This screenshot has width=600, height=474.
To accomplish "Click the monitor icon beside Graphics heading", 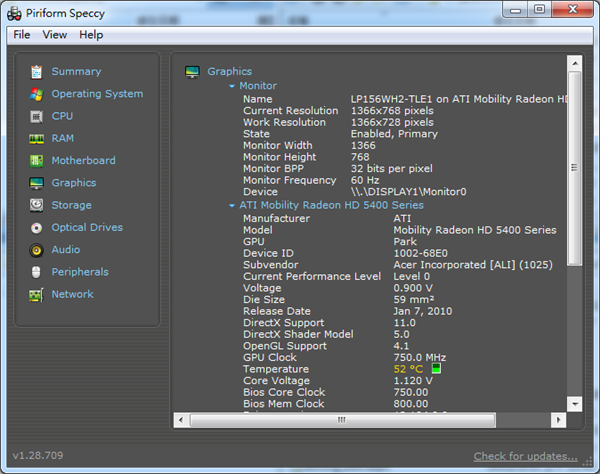I will coord(192,72).
